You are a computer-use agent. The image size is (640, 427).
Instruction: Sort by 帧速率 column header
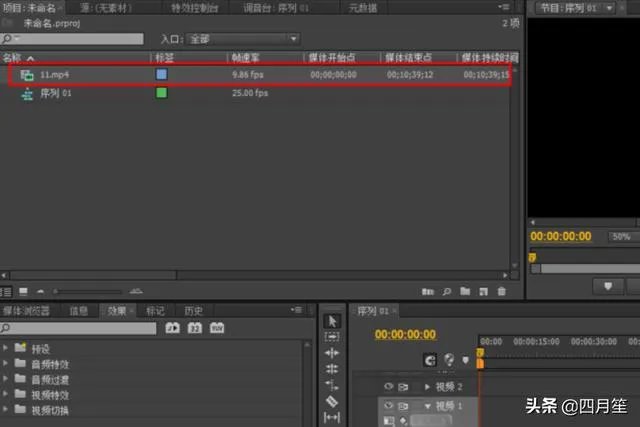click(x=246, y=58)
